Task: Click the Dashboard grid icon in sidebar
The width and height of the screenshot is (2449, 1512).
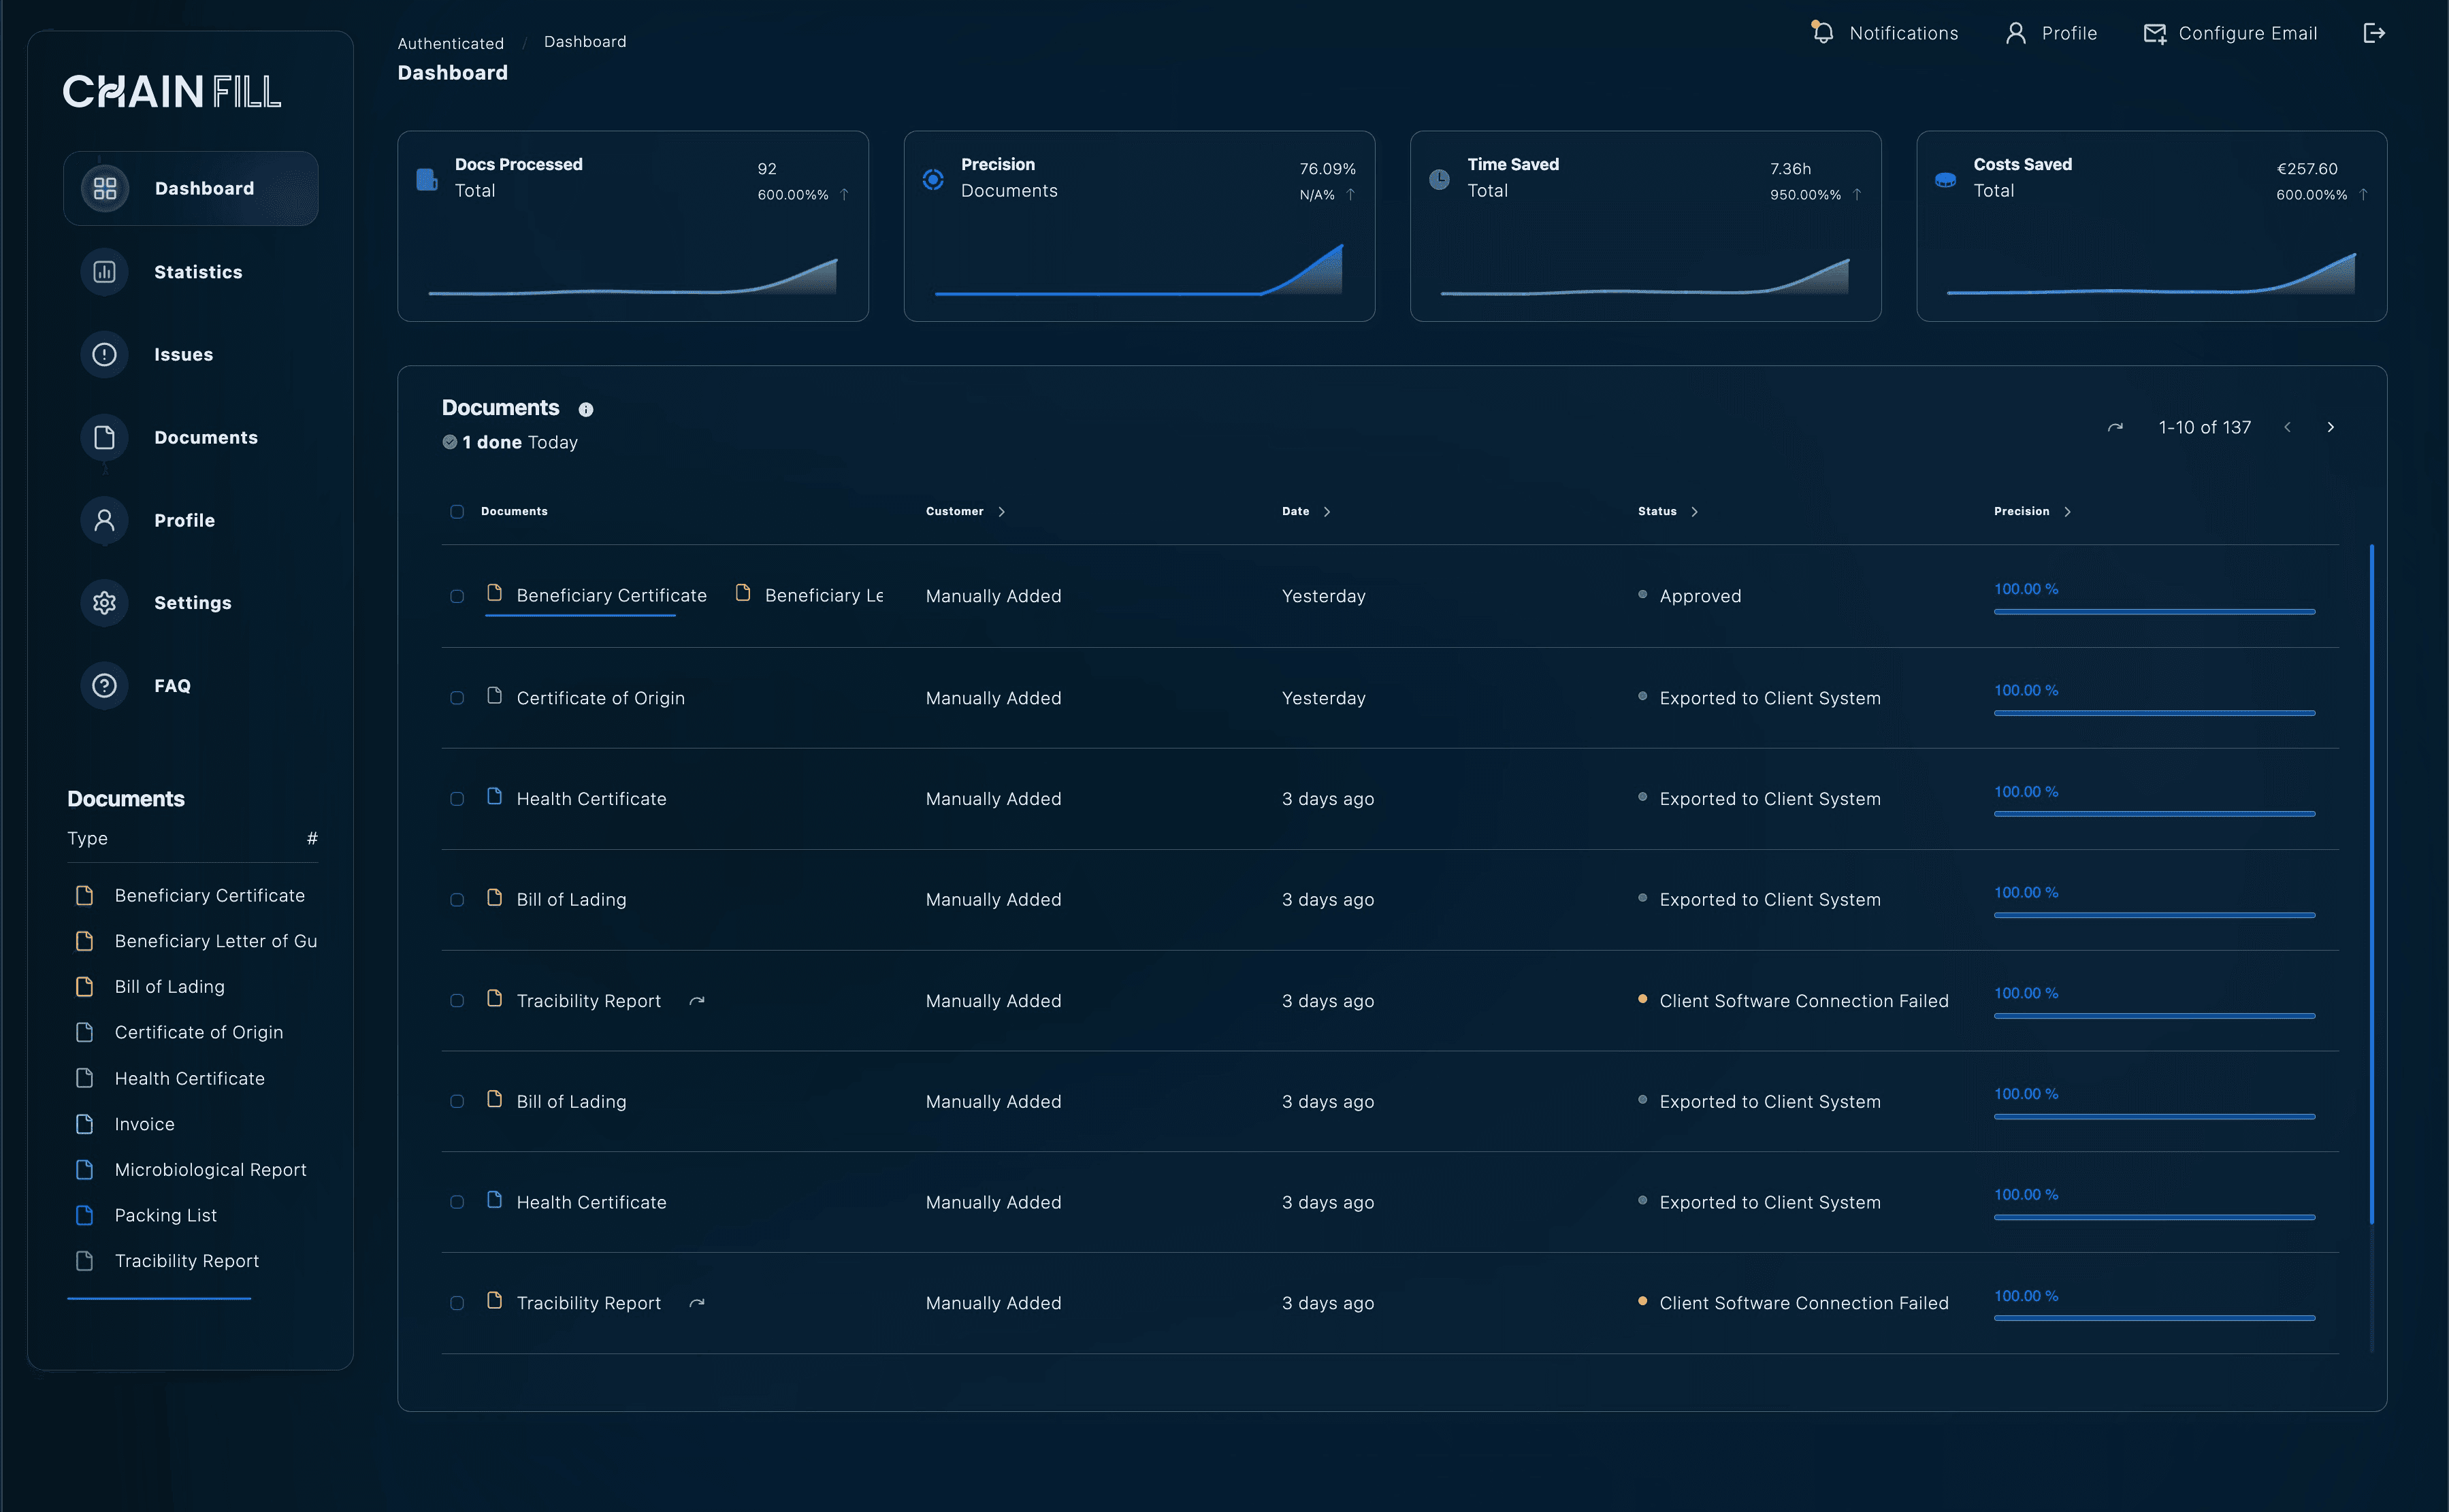Action: click(105, 188)
